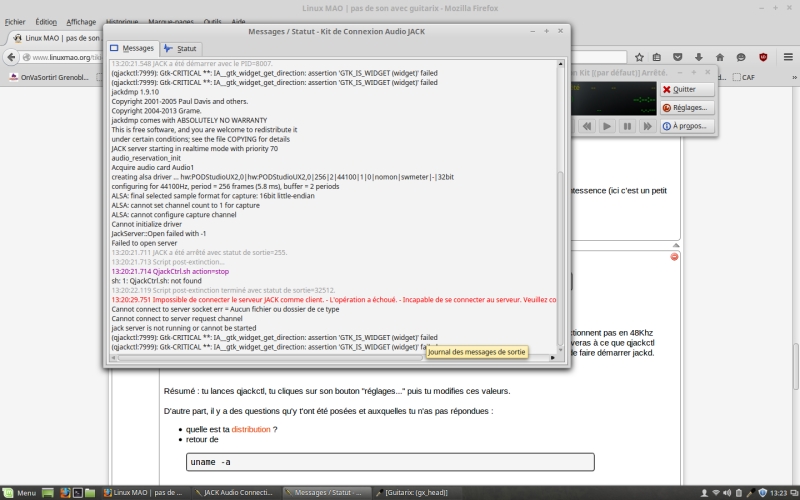
Task: Go to Firefox home page icon
Action: [x=720, y=57]
